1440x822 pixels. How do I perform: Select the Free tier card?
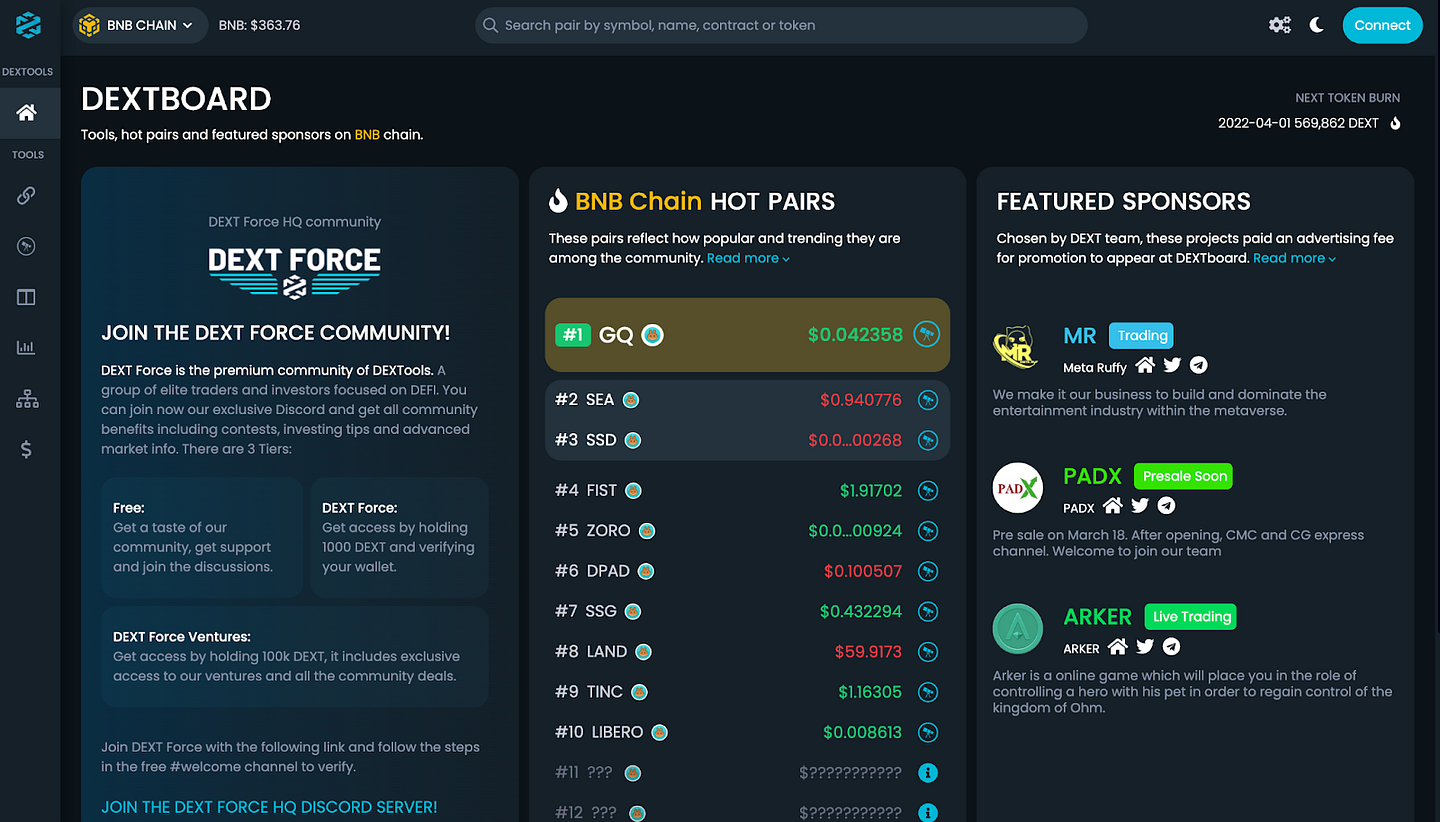[202, 538]
